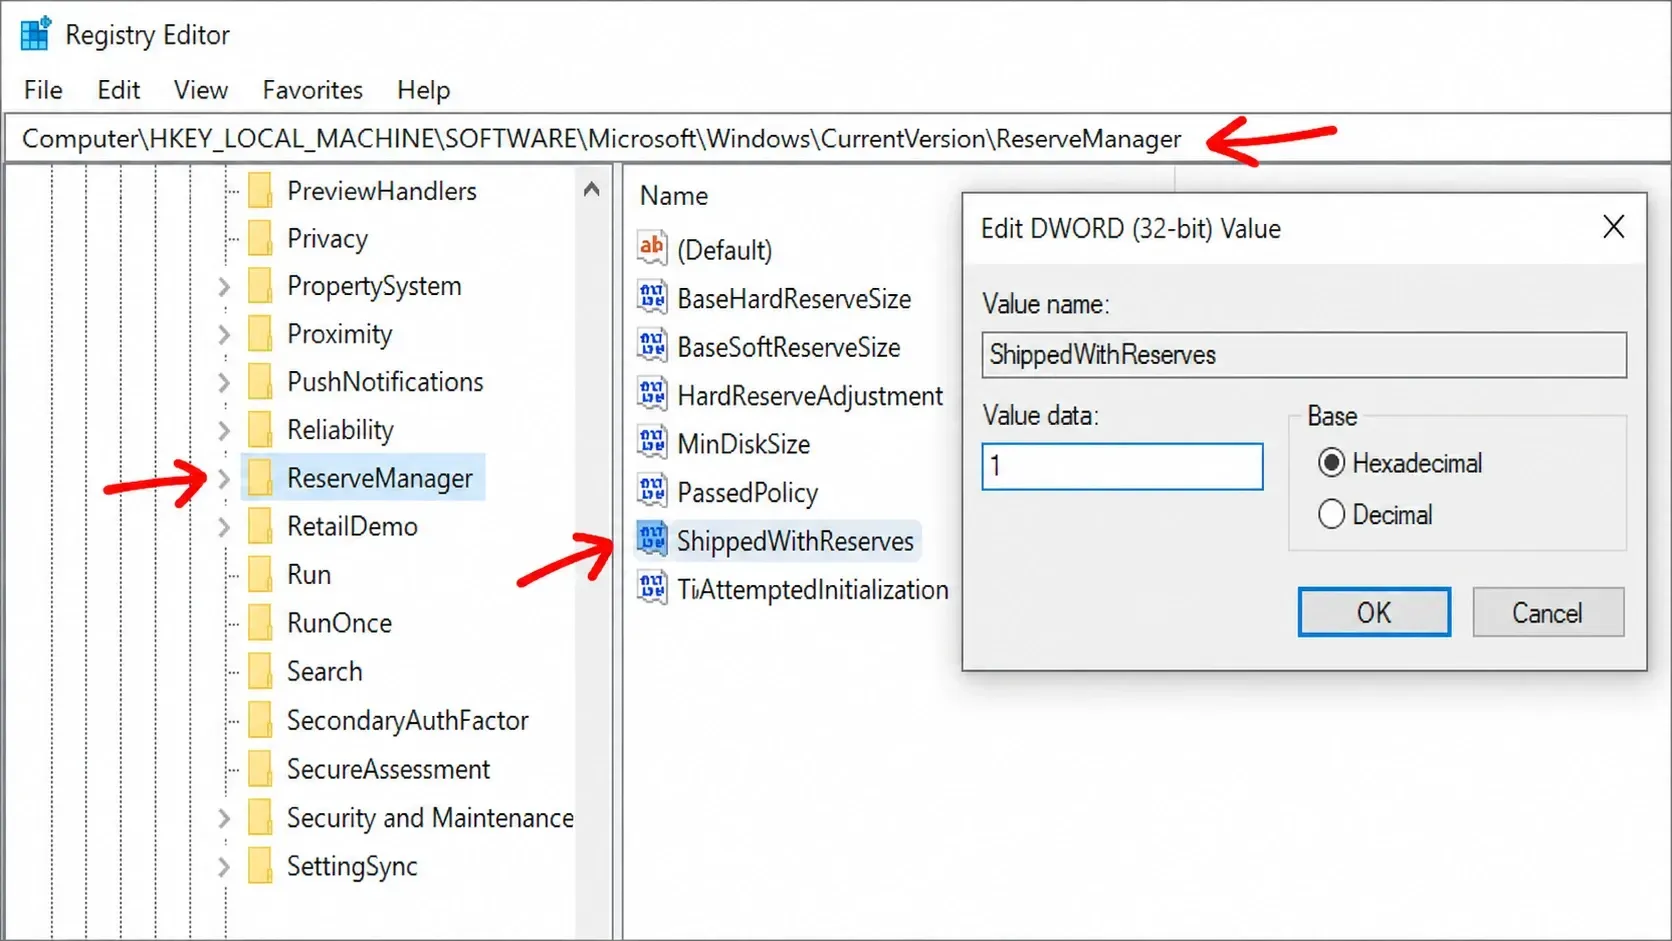Click the RunOnce folder icon
The image size is (1672, 941).
click(260, 623)
